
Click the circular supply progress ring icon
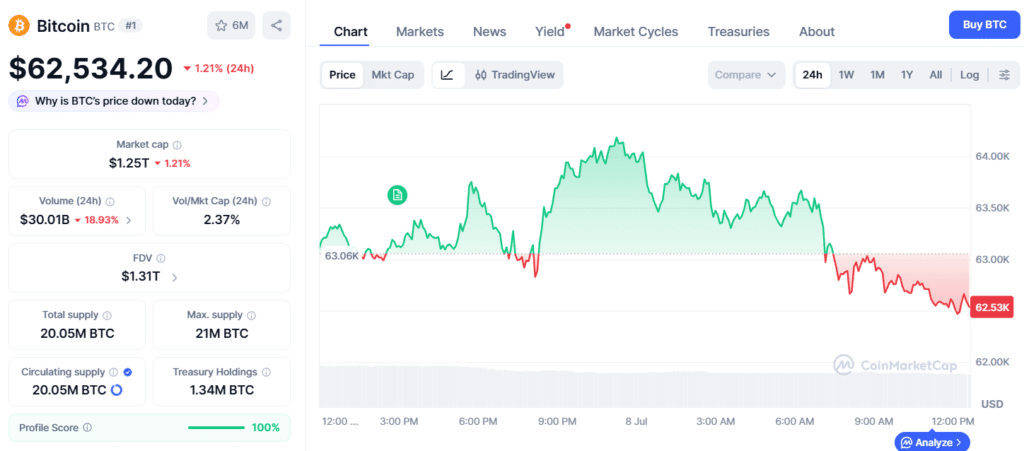tap(117, 390)
